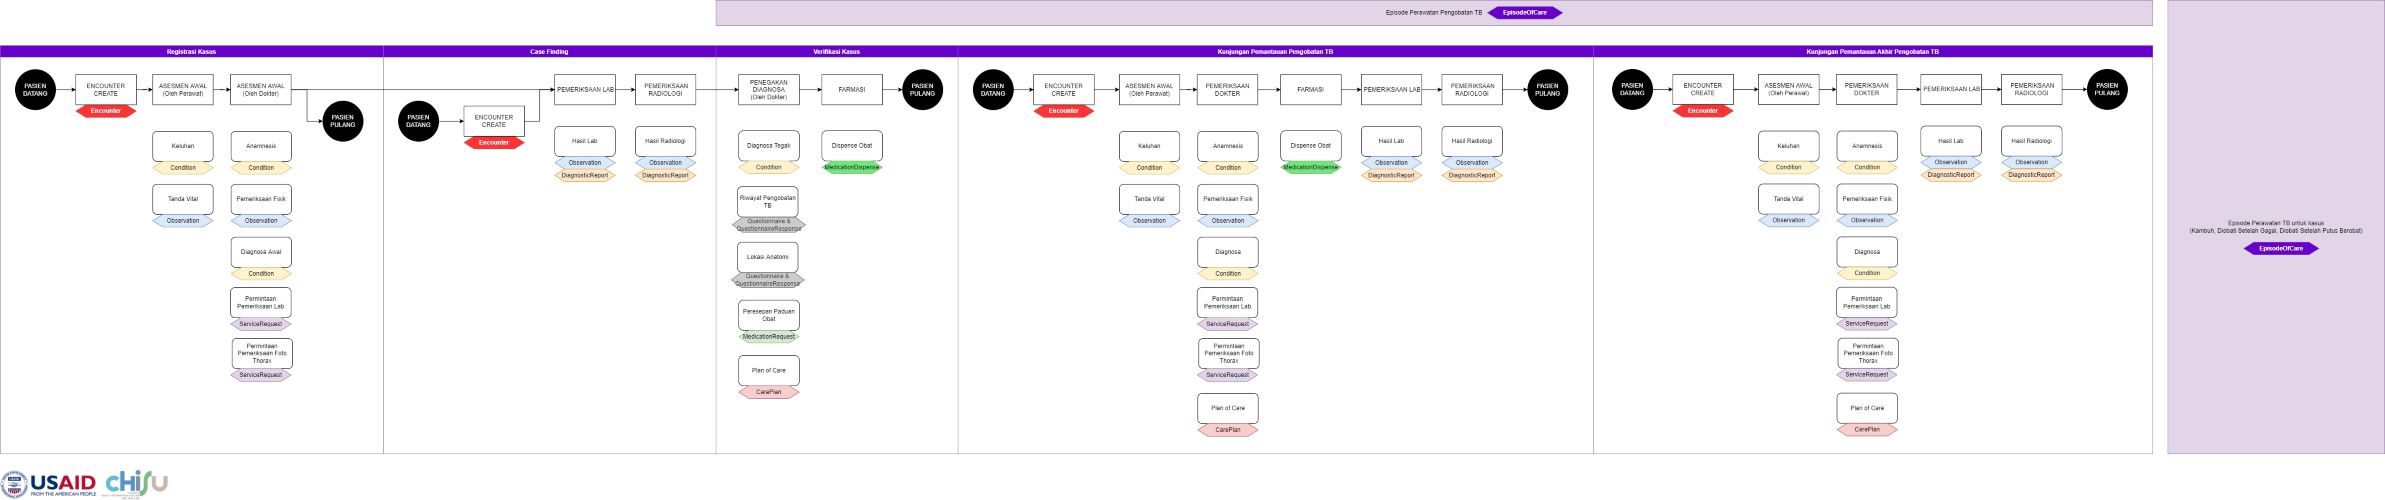Select the Case Finding section header
Screen dimensions: 2385x500
549,51
